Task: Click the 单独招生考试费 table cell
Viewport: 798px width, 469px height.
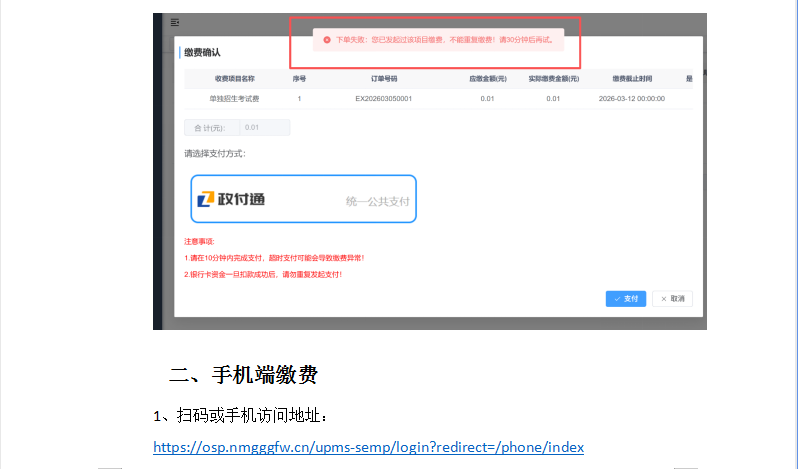Action: pyautogui.click(x=234, y=99)
